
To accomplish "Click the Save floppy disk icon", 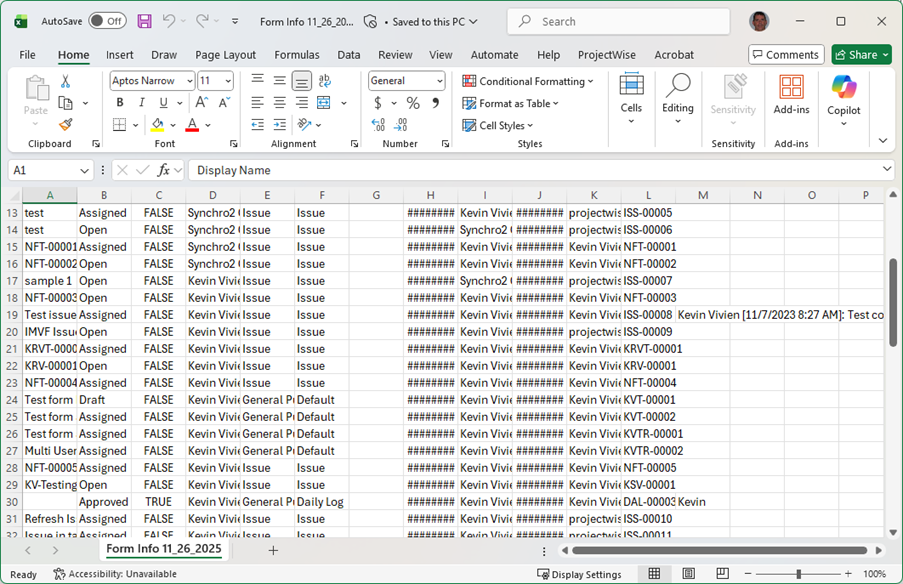I will 144,21.
